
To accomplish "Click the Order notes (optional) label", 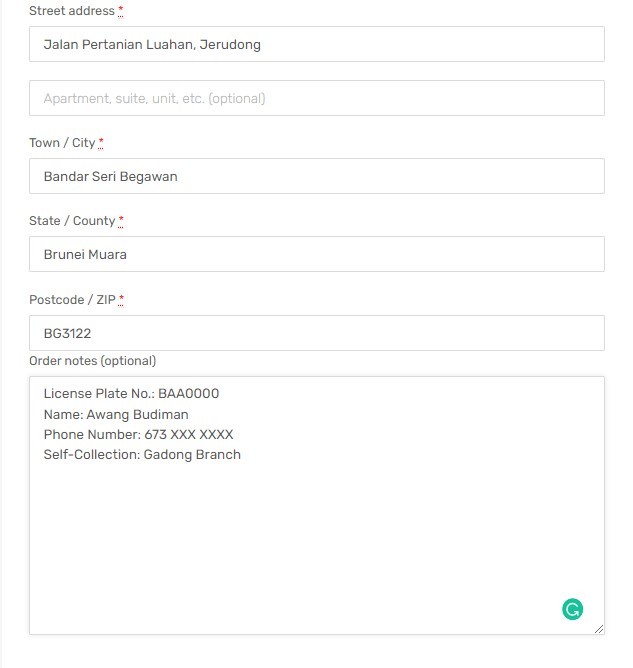I will (92, 361).
